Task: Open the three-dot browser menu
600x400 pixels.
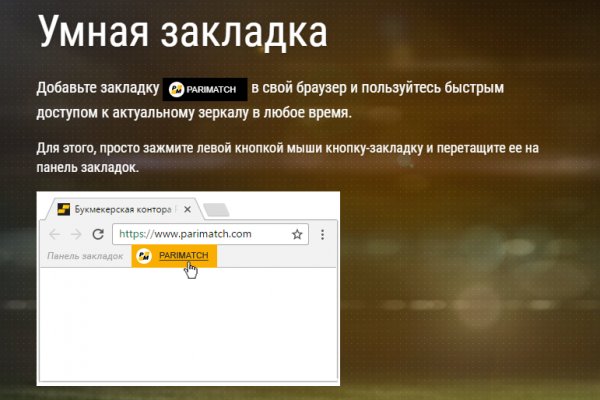Action: [x=322, y=234]
